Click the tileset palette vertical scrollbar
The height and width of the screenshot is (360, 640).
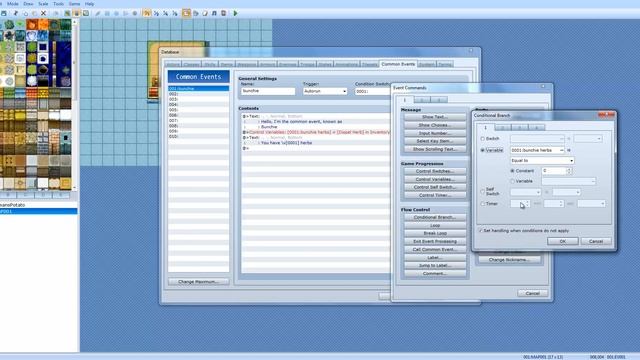[74, 104]
